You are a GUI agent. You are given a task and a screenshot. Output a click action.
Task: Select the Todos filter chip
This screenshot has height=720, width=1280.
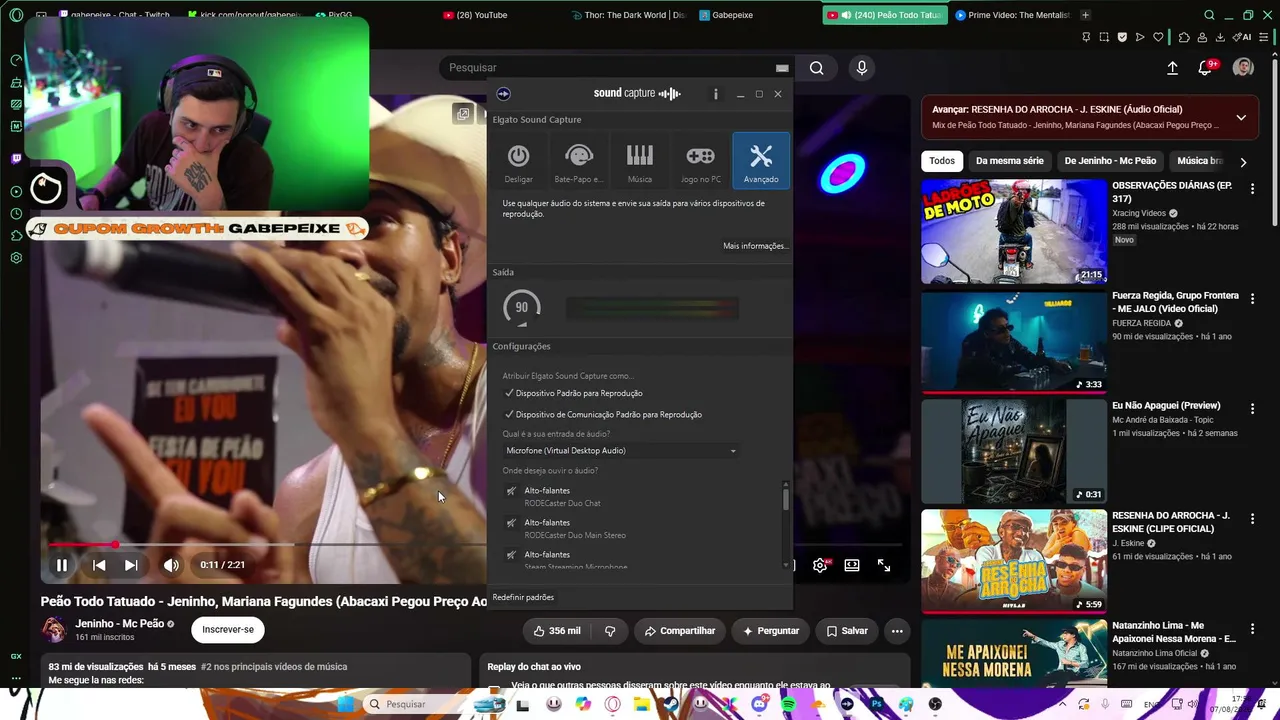click(x=942, y=161)
